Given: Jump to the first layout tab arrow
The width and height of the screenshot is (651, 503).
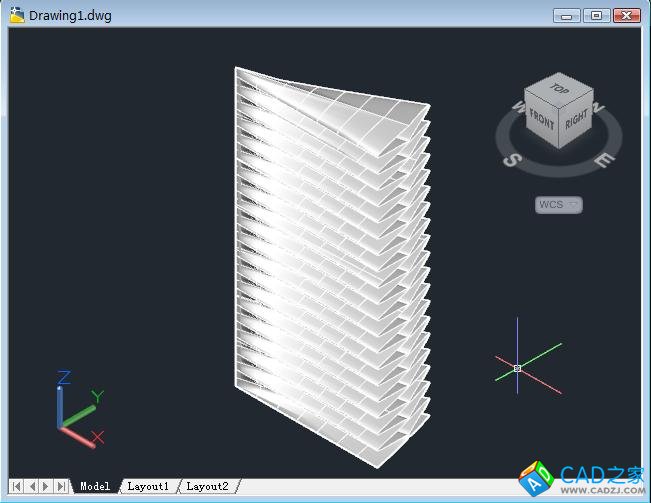Looking at the screenshot, I should tap(17, 486).
